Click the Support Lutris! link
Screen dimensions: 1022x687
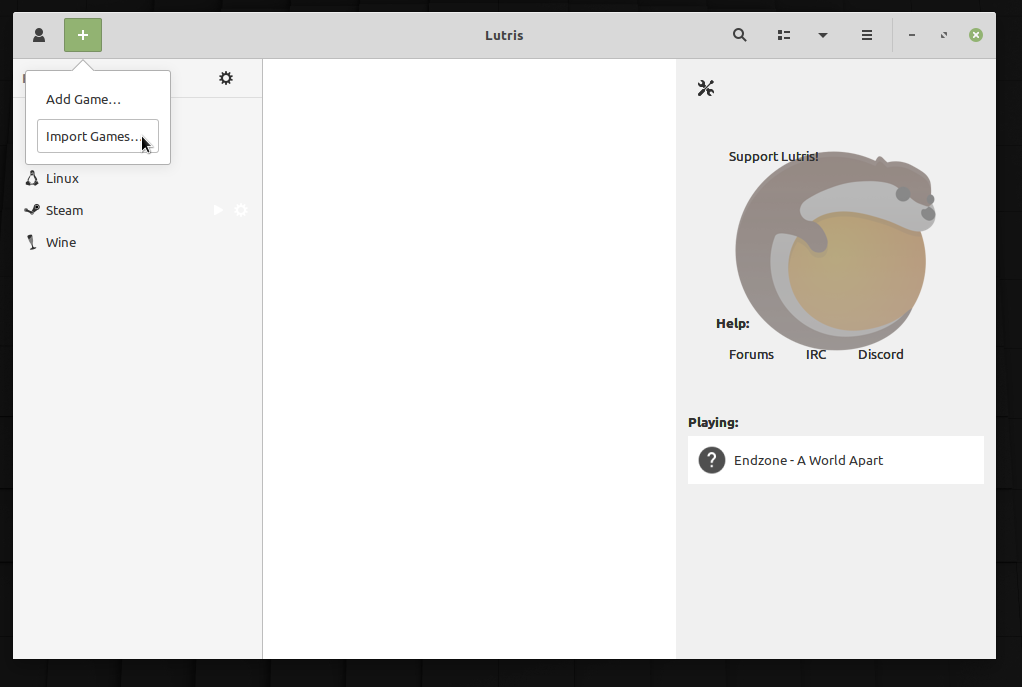[774, 156]
